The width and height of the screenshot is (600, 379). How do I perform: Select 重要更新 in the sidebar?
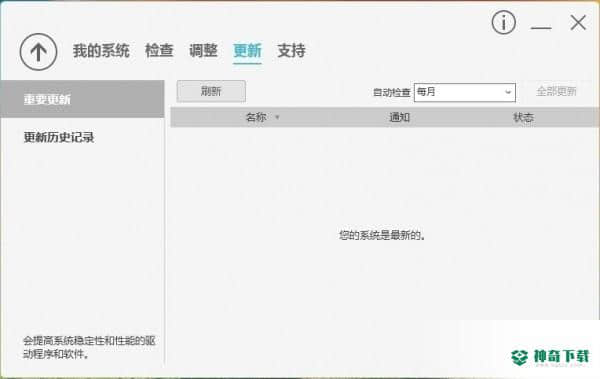click(x=82, y=99)
